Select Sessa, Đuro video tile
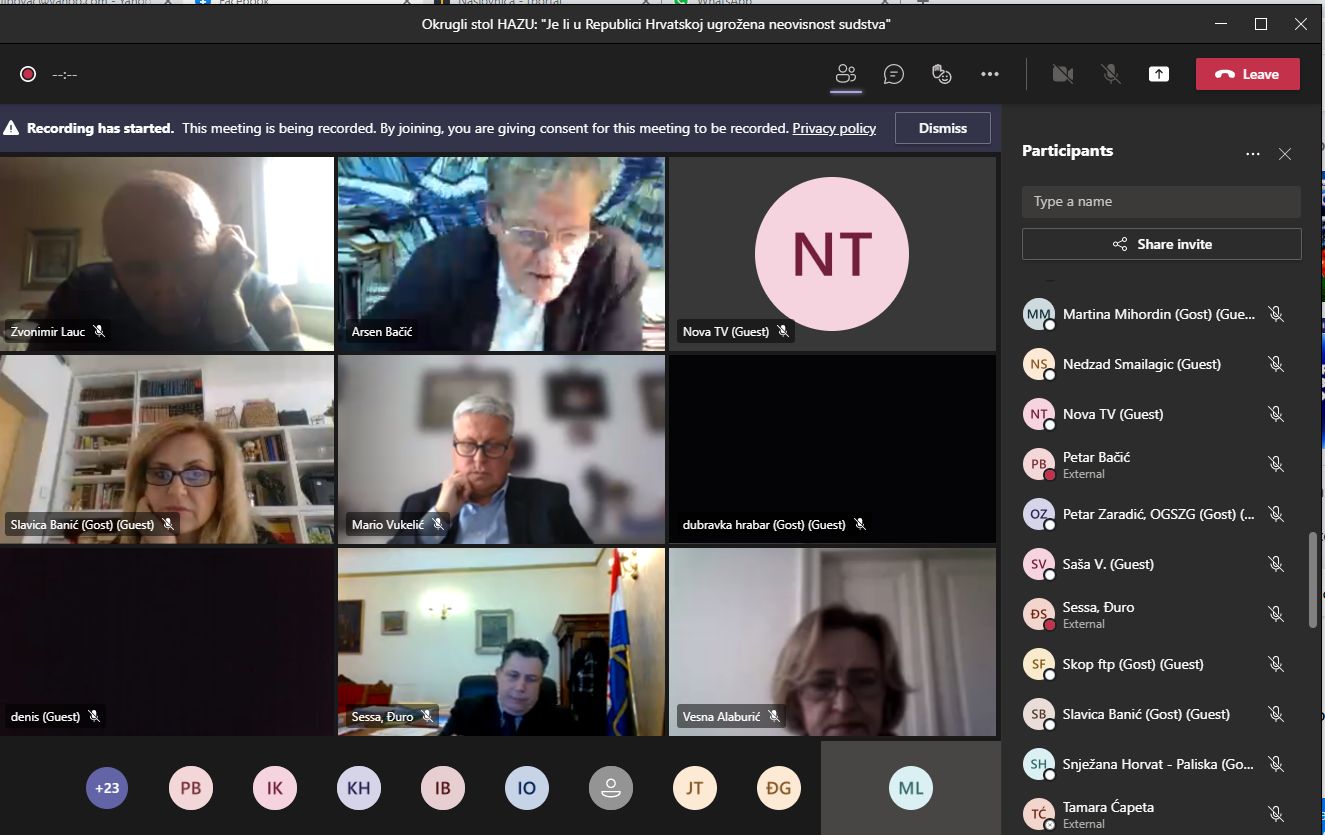This screenshot has width=1325, height=835. coord(501,642)
